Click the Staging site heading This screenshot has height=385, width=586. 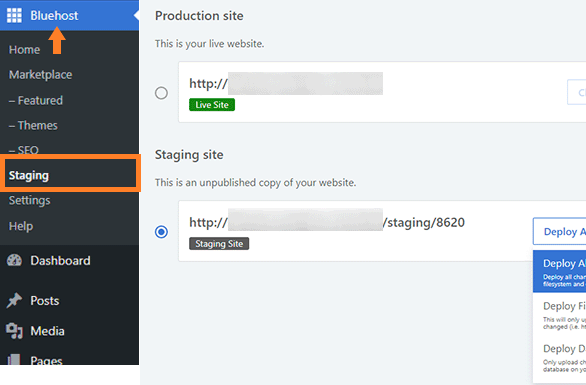(189, 155)
